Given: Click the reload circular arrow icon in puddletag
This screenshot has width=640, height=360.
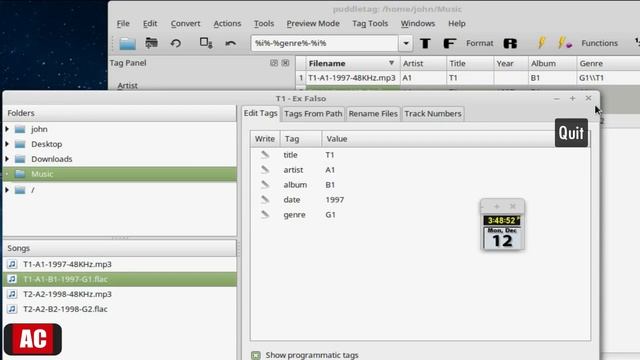Looking at the screenshot, I should [176, 43].
